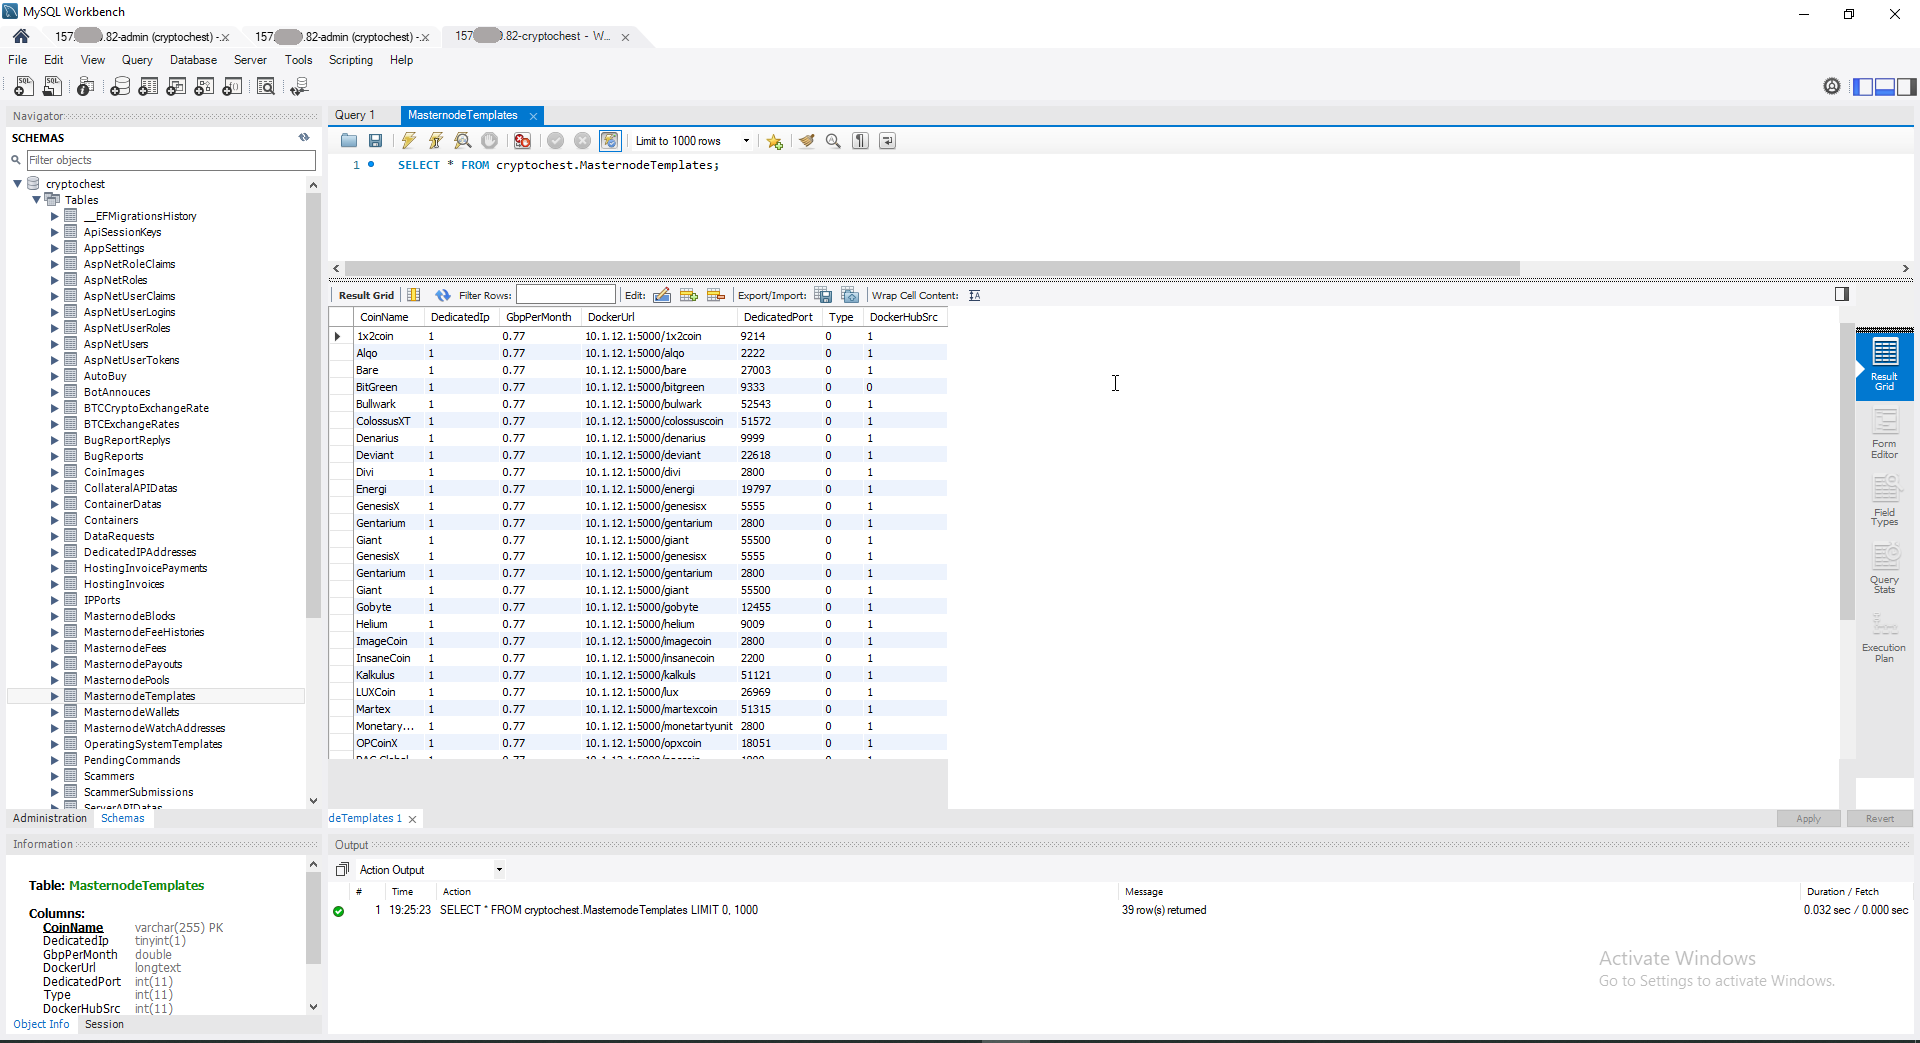
Task: Search table data icon in main toolbar
Action: tap(266, 87)
